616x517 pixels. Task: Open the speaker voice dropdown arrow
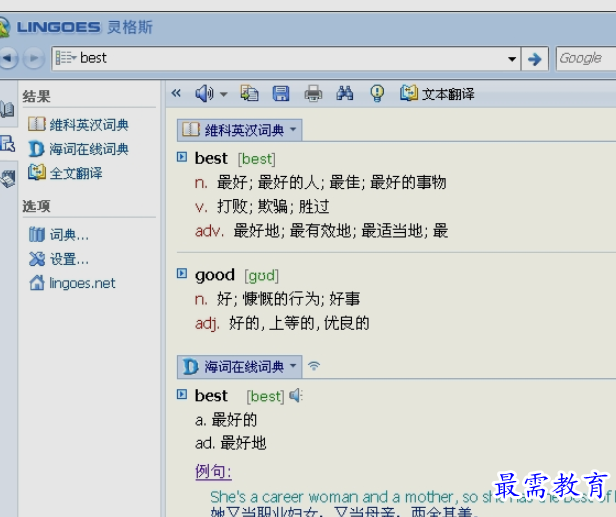[x=224, y=94]
